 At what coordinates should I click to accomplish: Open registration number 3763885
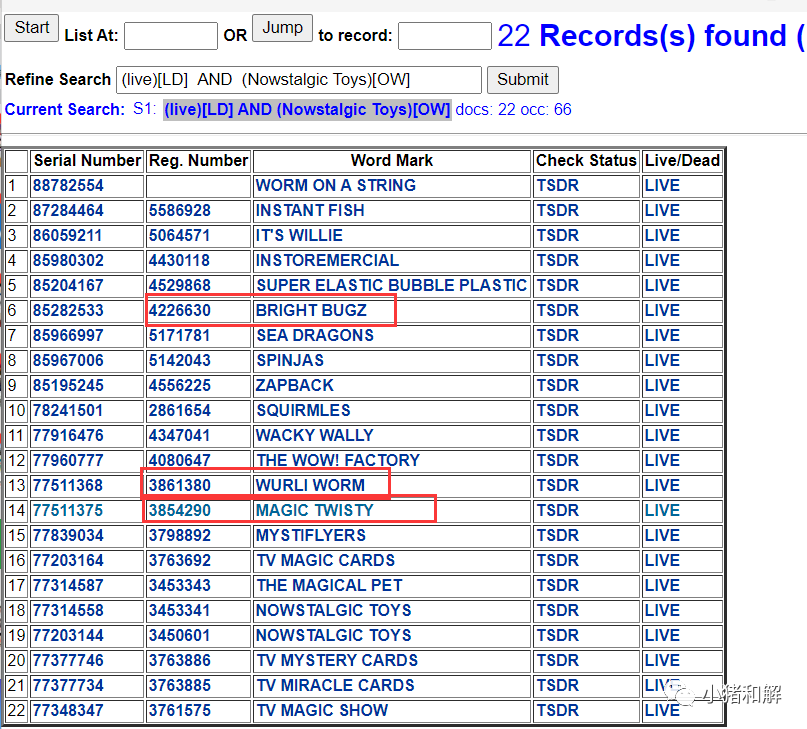point(180,686)
